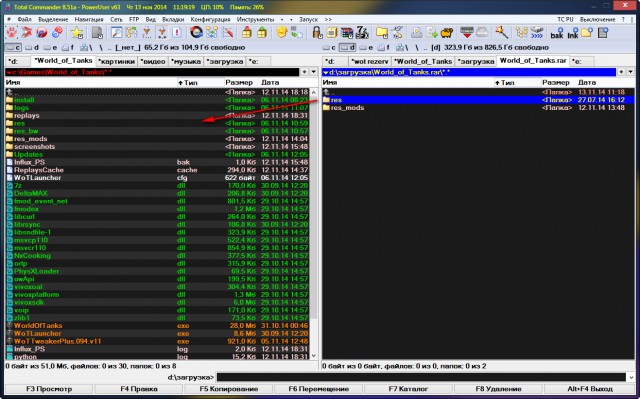Click the red crab icon in the toolbar
The image size is (640, 399).
tap(12, 33)
